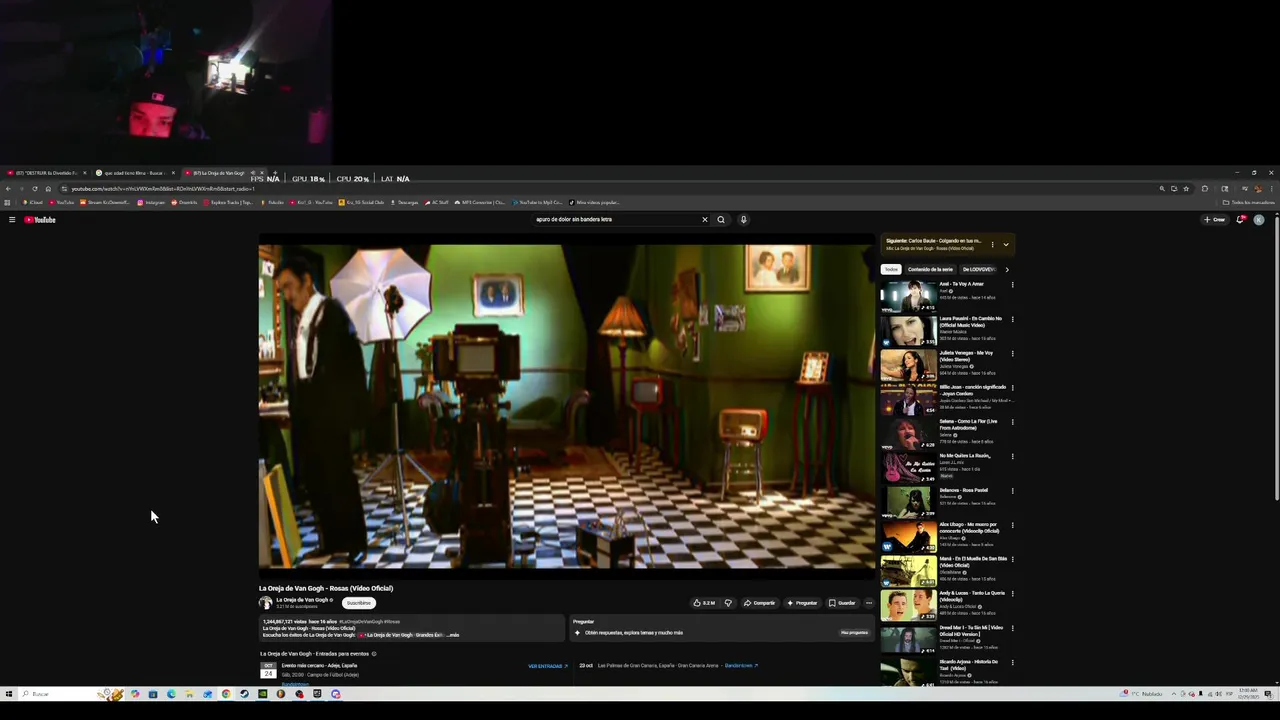1280x720 pixels.
Task: Click Maná En El Muelle De San Blas title
Action: (x=973, y=562)
